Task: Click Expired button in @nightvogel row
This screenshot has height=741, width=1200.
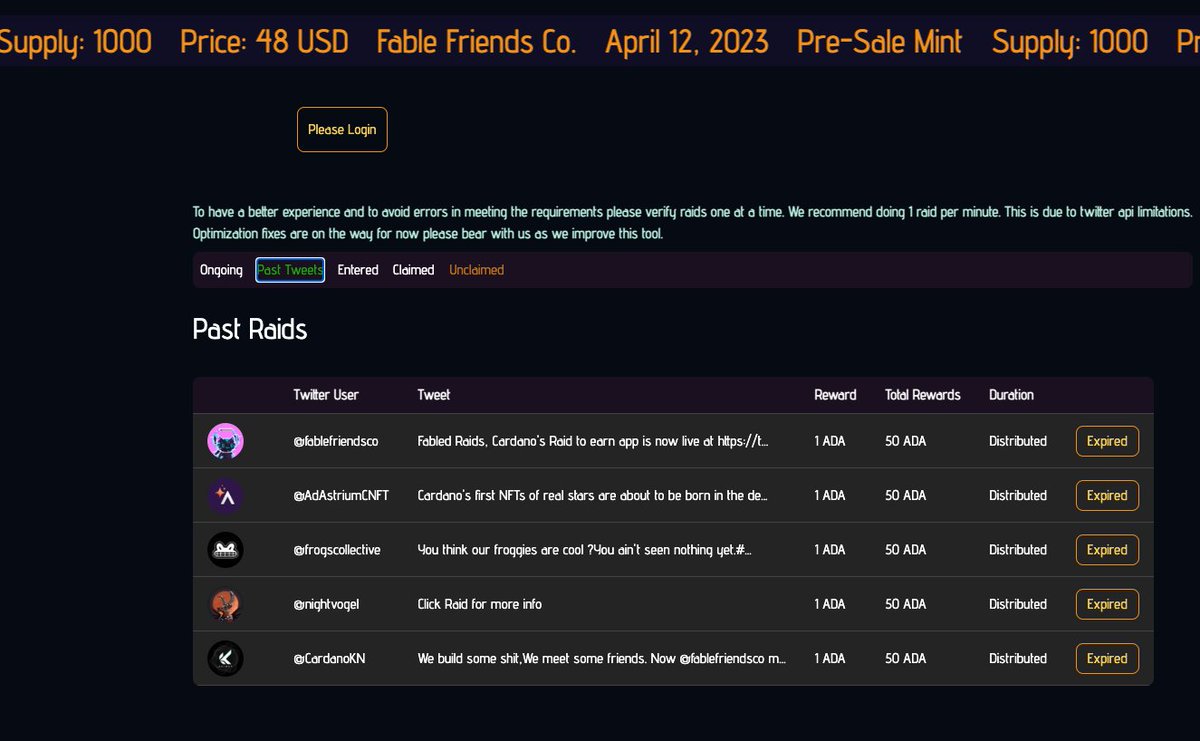Action: [x=1107, y=604]
